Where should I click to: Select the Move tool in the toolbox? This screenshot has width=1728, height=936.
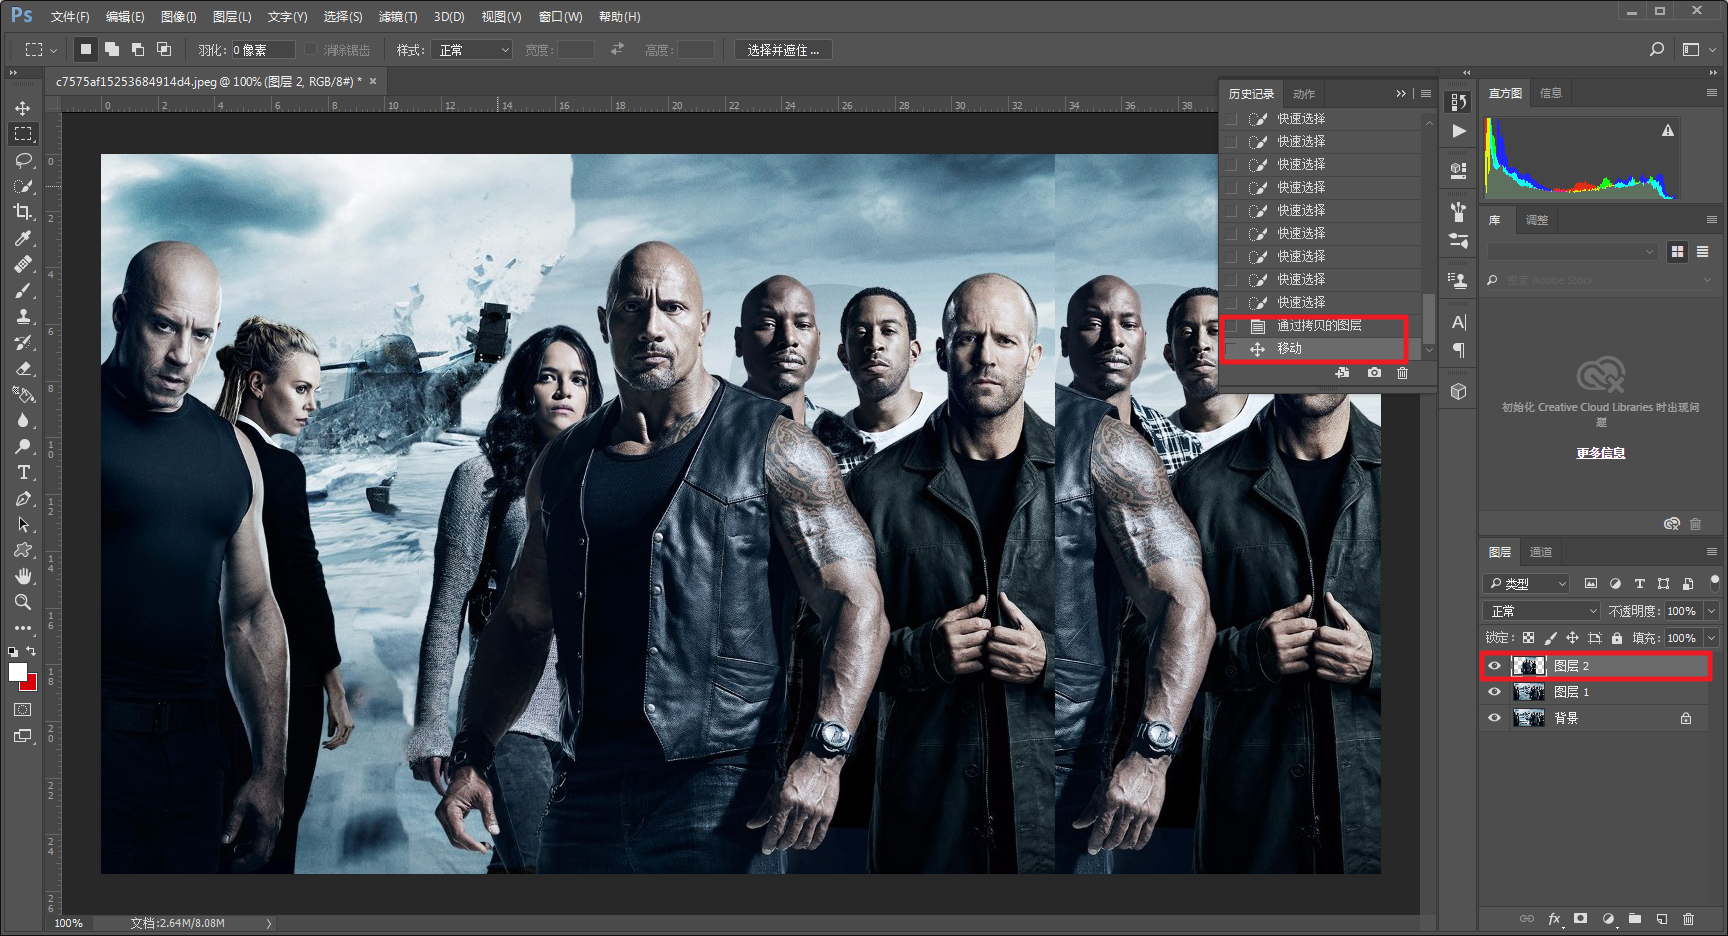(x=22, y=108)
